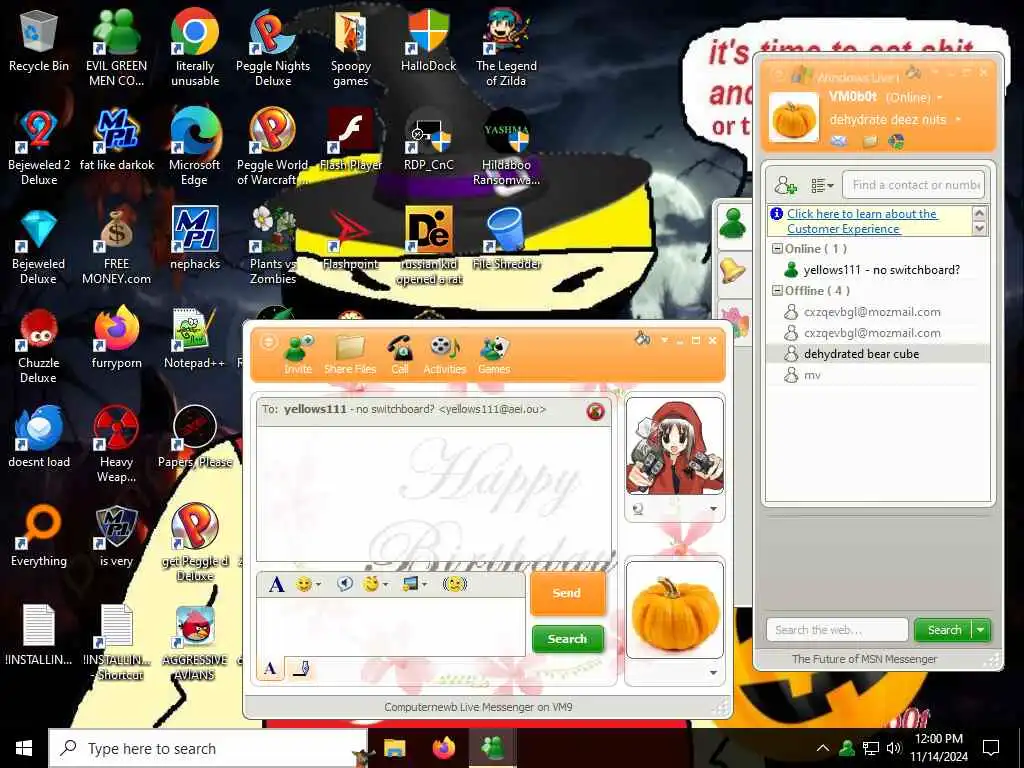Open Activities in the conversation window

click(444, 355)
